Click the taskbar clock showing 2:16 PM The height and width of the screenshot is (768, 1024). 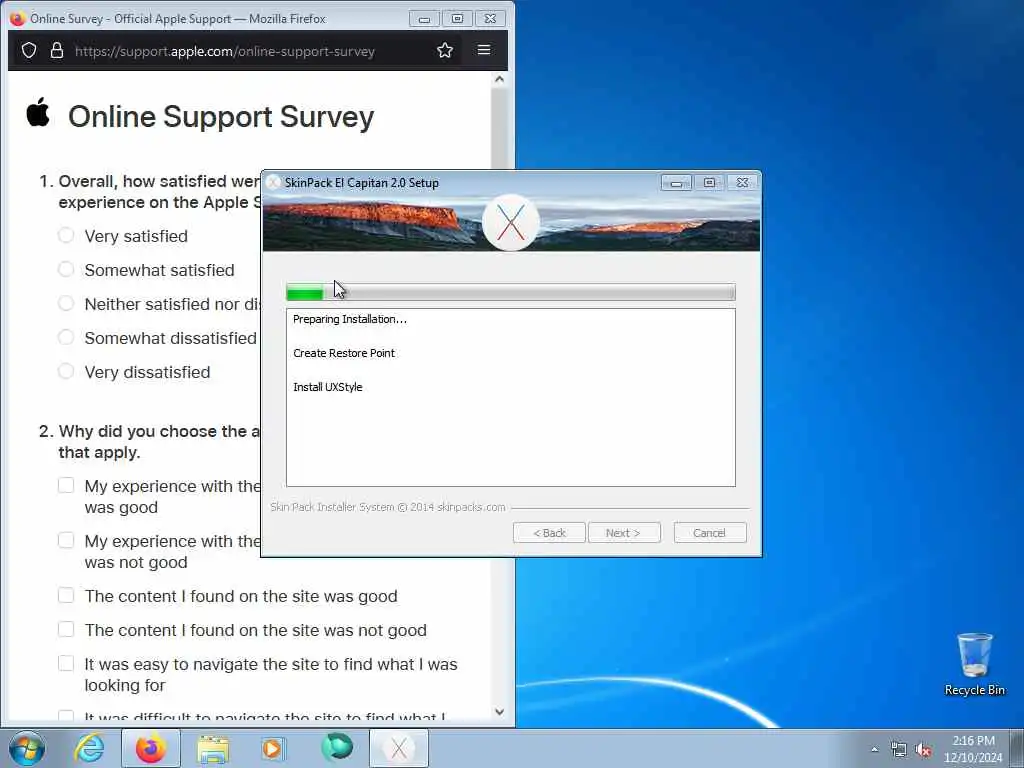973,749
